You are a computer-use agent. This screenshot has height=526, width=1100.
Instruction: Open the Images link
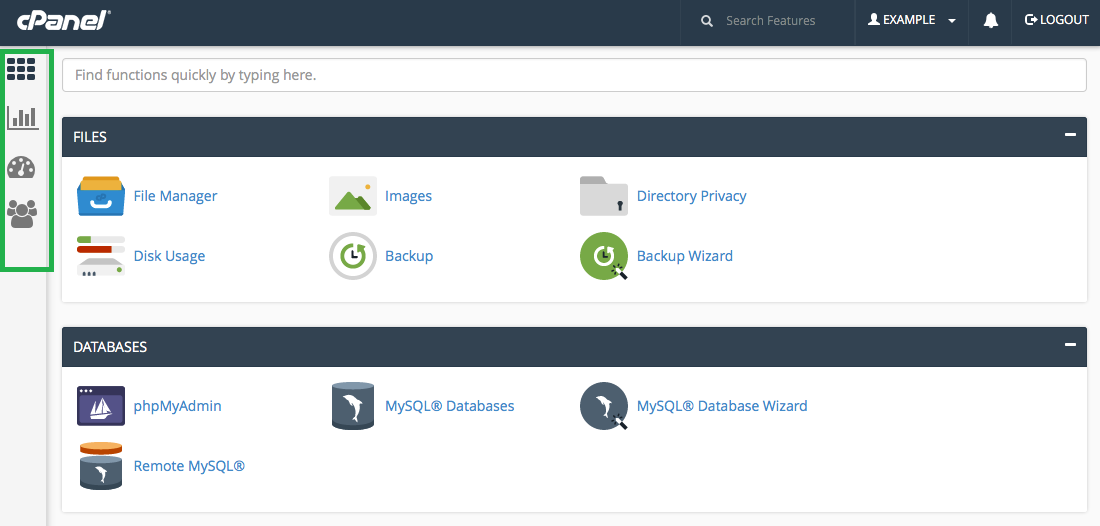408,196
